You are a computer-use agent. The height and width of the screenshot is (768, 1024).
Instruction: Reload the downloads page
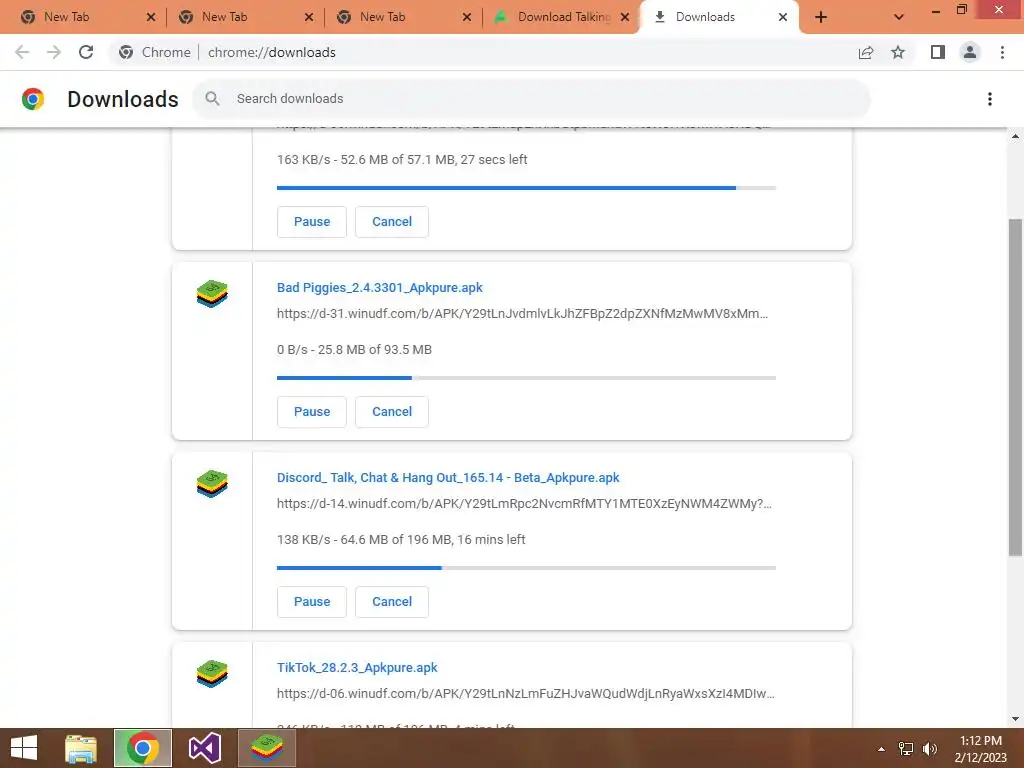coord(86,52)
